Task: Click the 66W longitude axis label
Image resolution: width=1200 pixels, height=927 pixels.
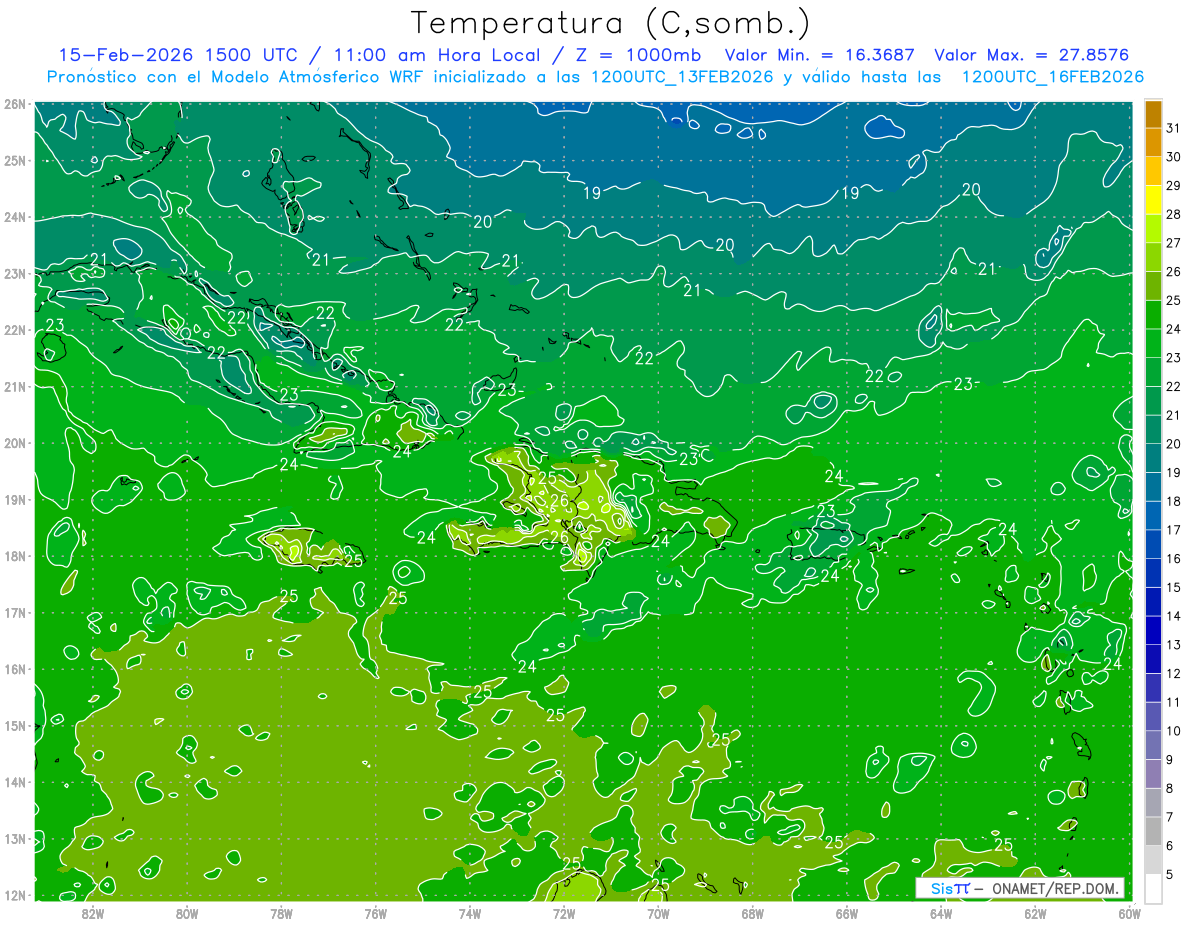Action: (x=846, y=913)
